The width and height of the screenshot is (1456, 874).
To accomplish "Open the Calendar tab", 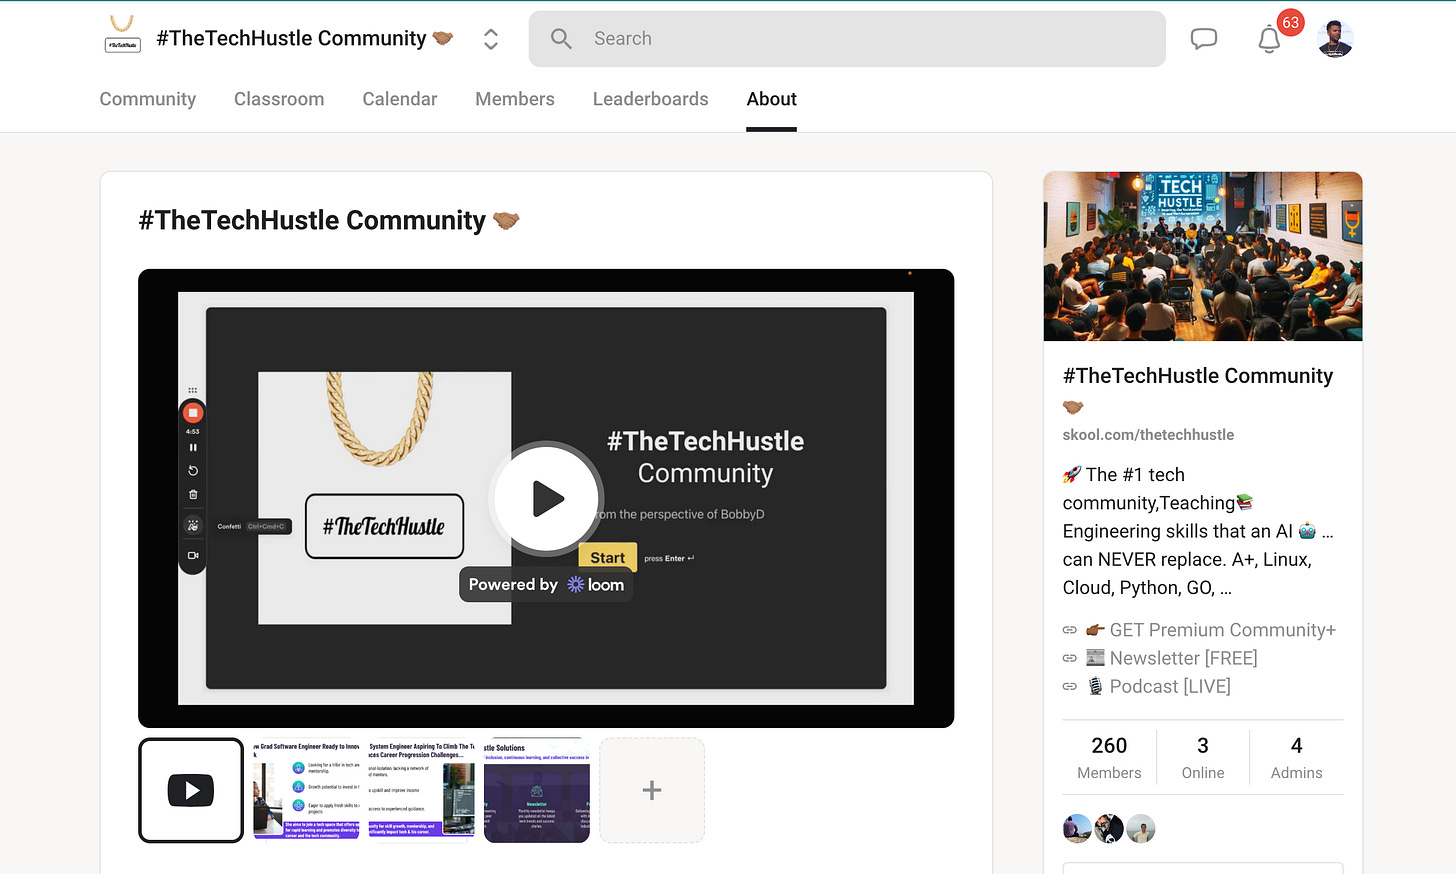I will [400, 99].
